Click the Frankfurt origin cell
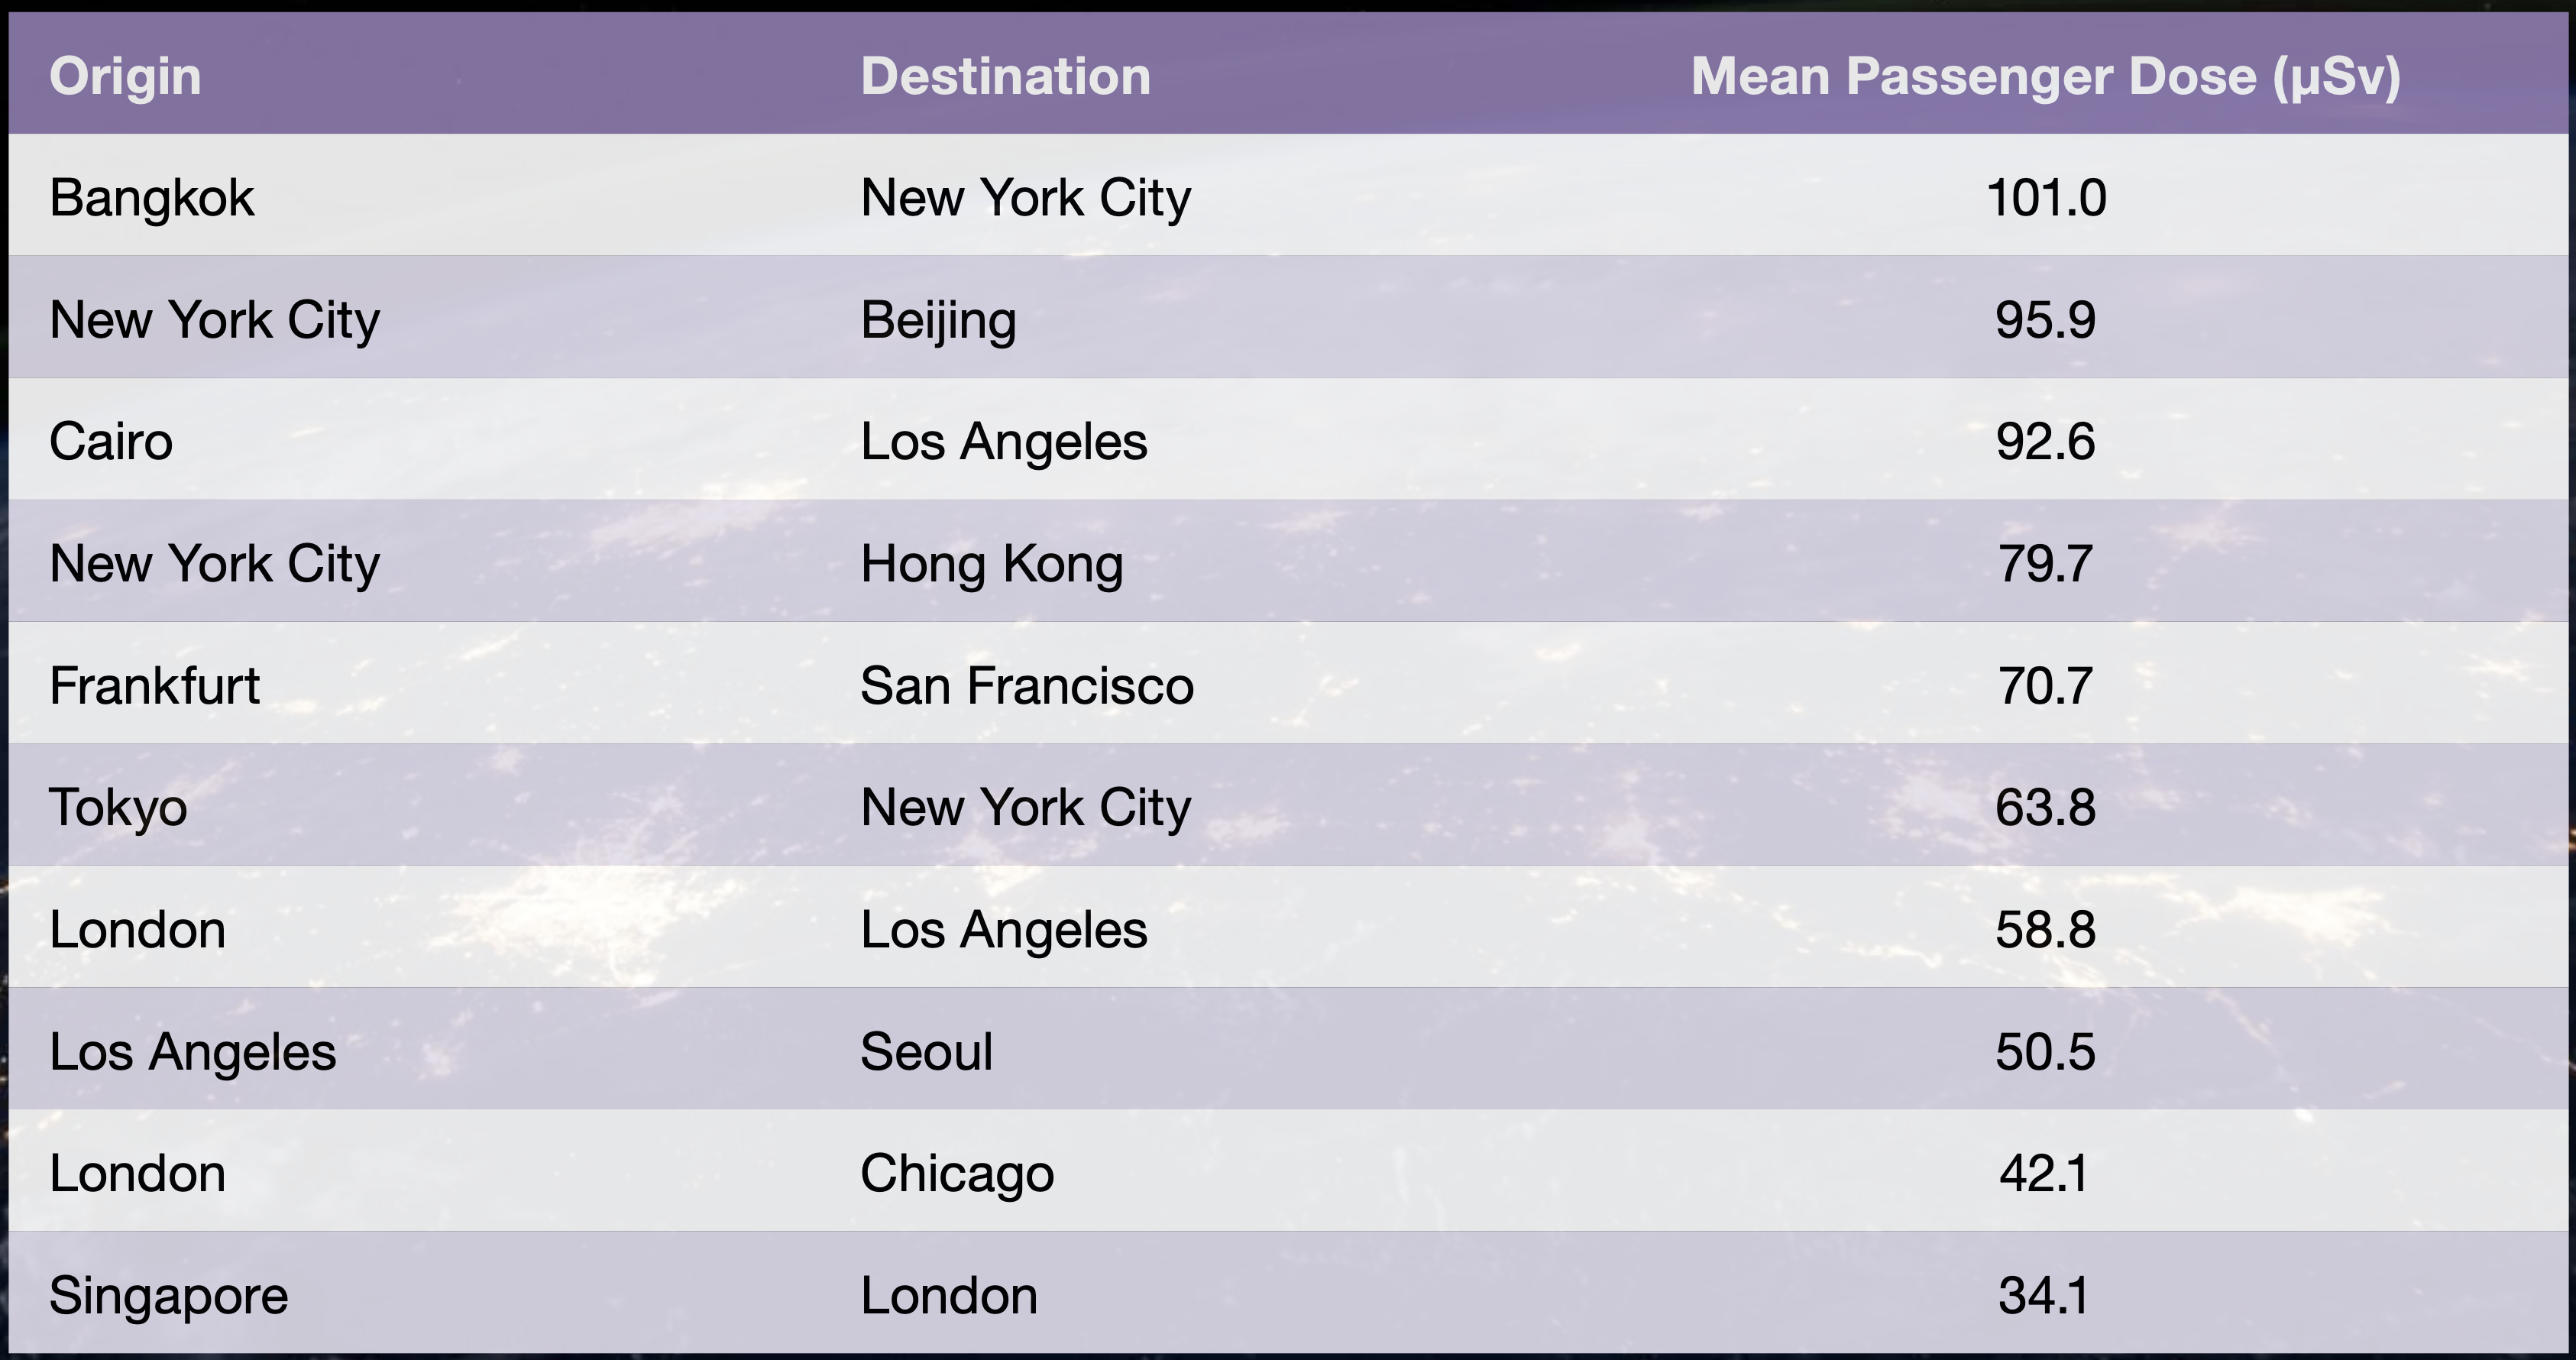The height and width of the screenshot is (1360, 2576). [154, 686]
